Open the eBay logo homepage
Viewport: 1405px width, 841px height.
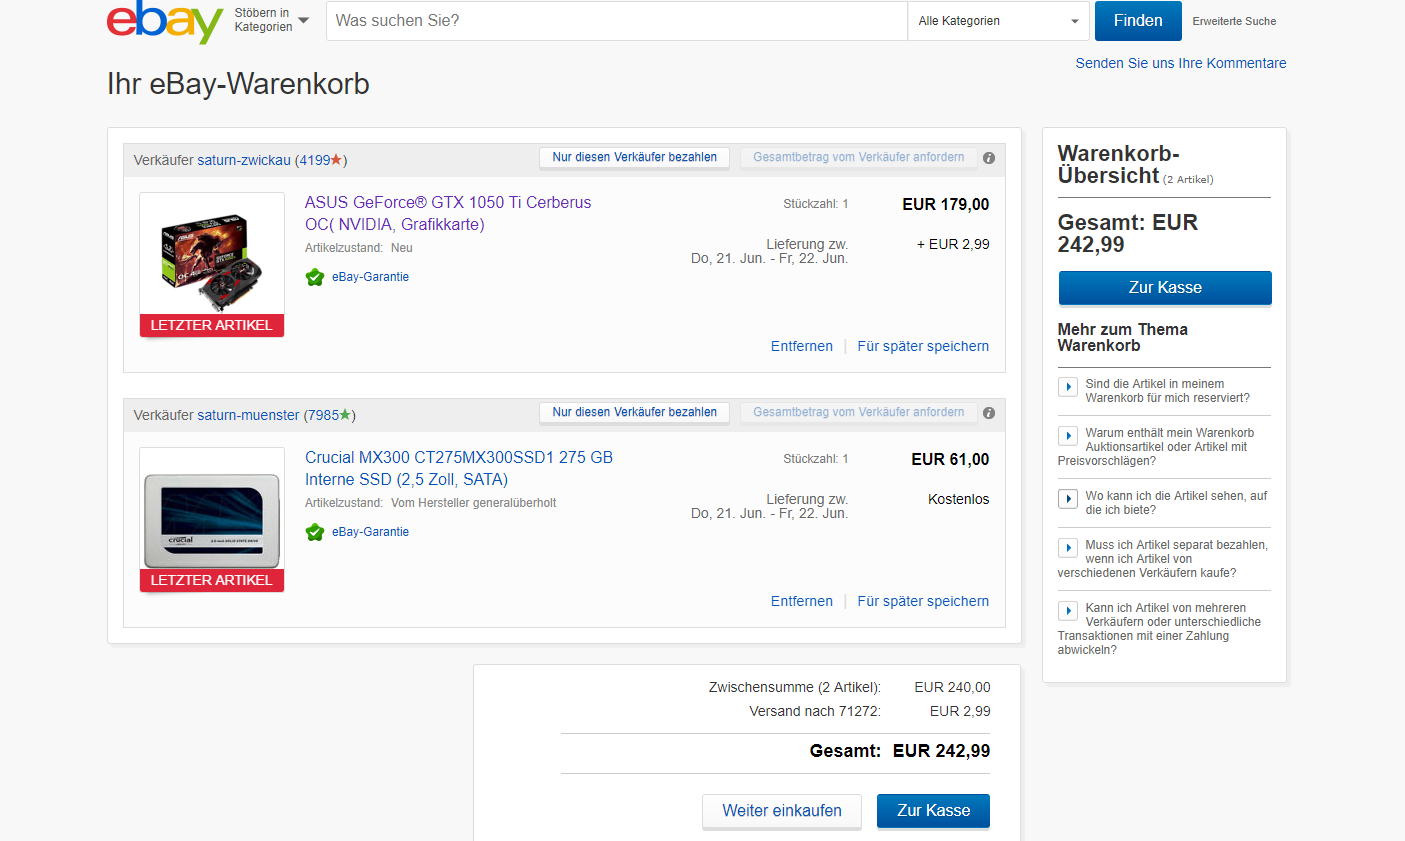165,21
